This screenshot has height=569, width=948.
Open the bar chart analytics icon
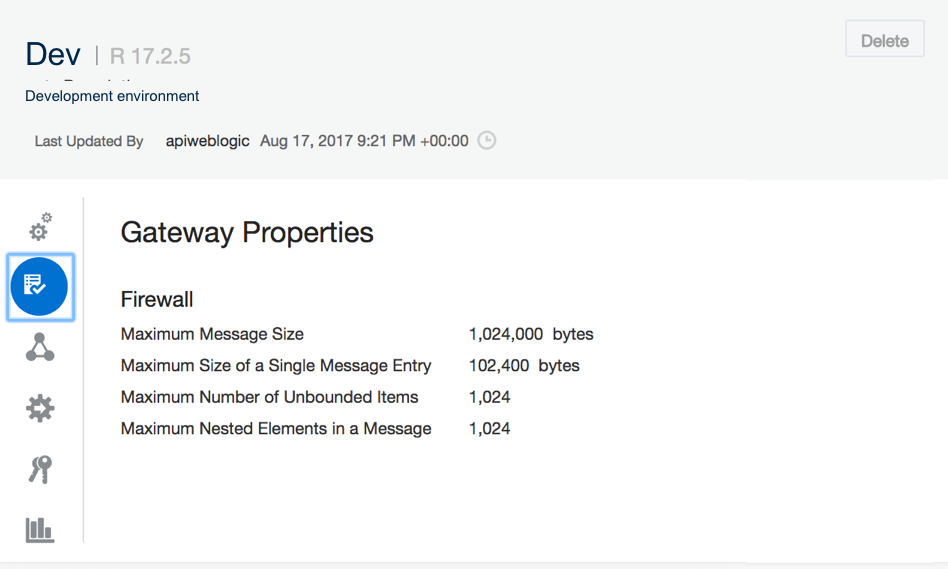point(40,530)
